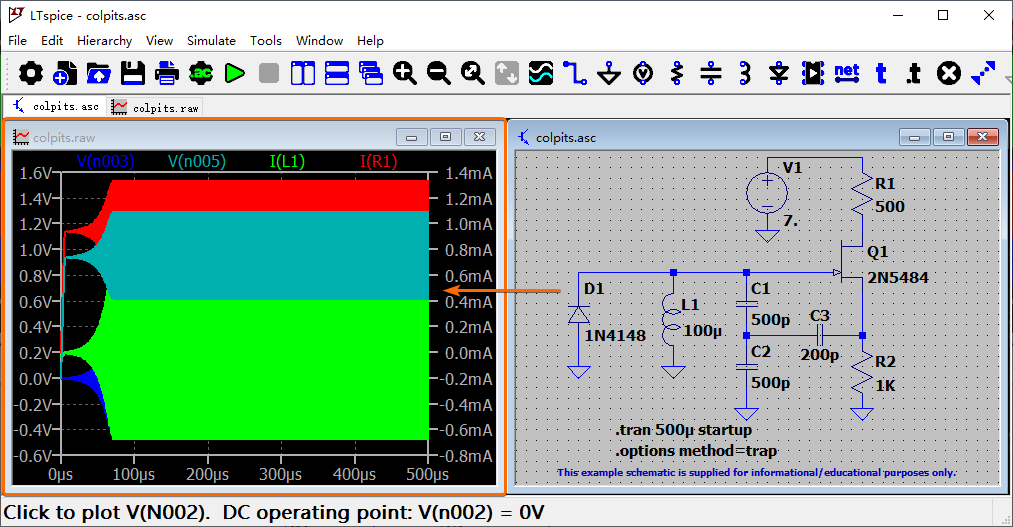Image resolution: width=1013 pixels, height=527 pixels.
Task: Click the blue duplicate arrow tool
Action: coord(983,73)
